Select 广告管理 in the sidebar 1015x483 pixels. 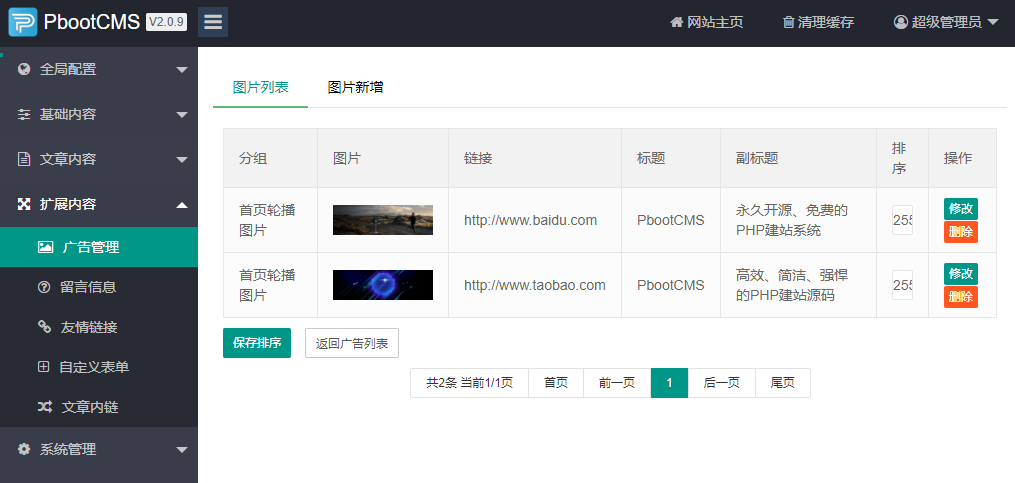click(x=99, y=247)
